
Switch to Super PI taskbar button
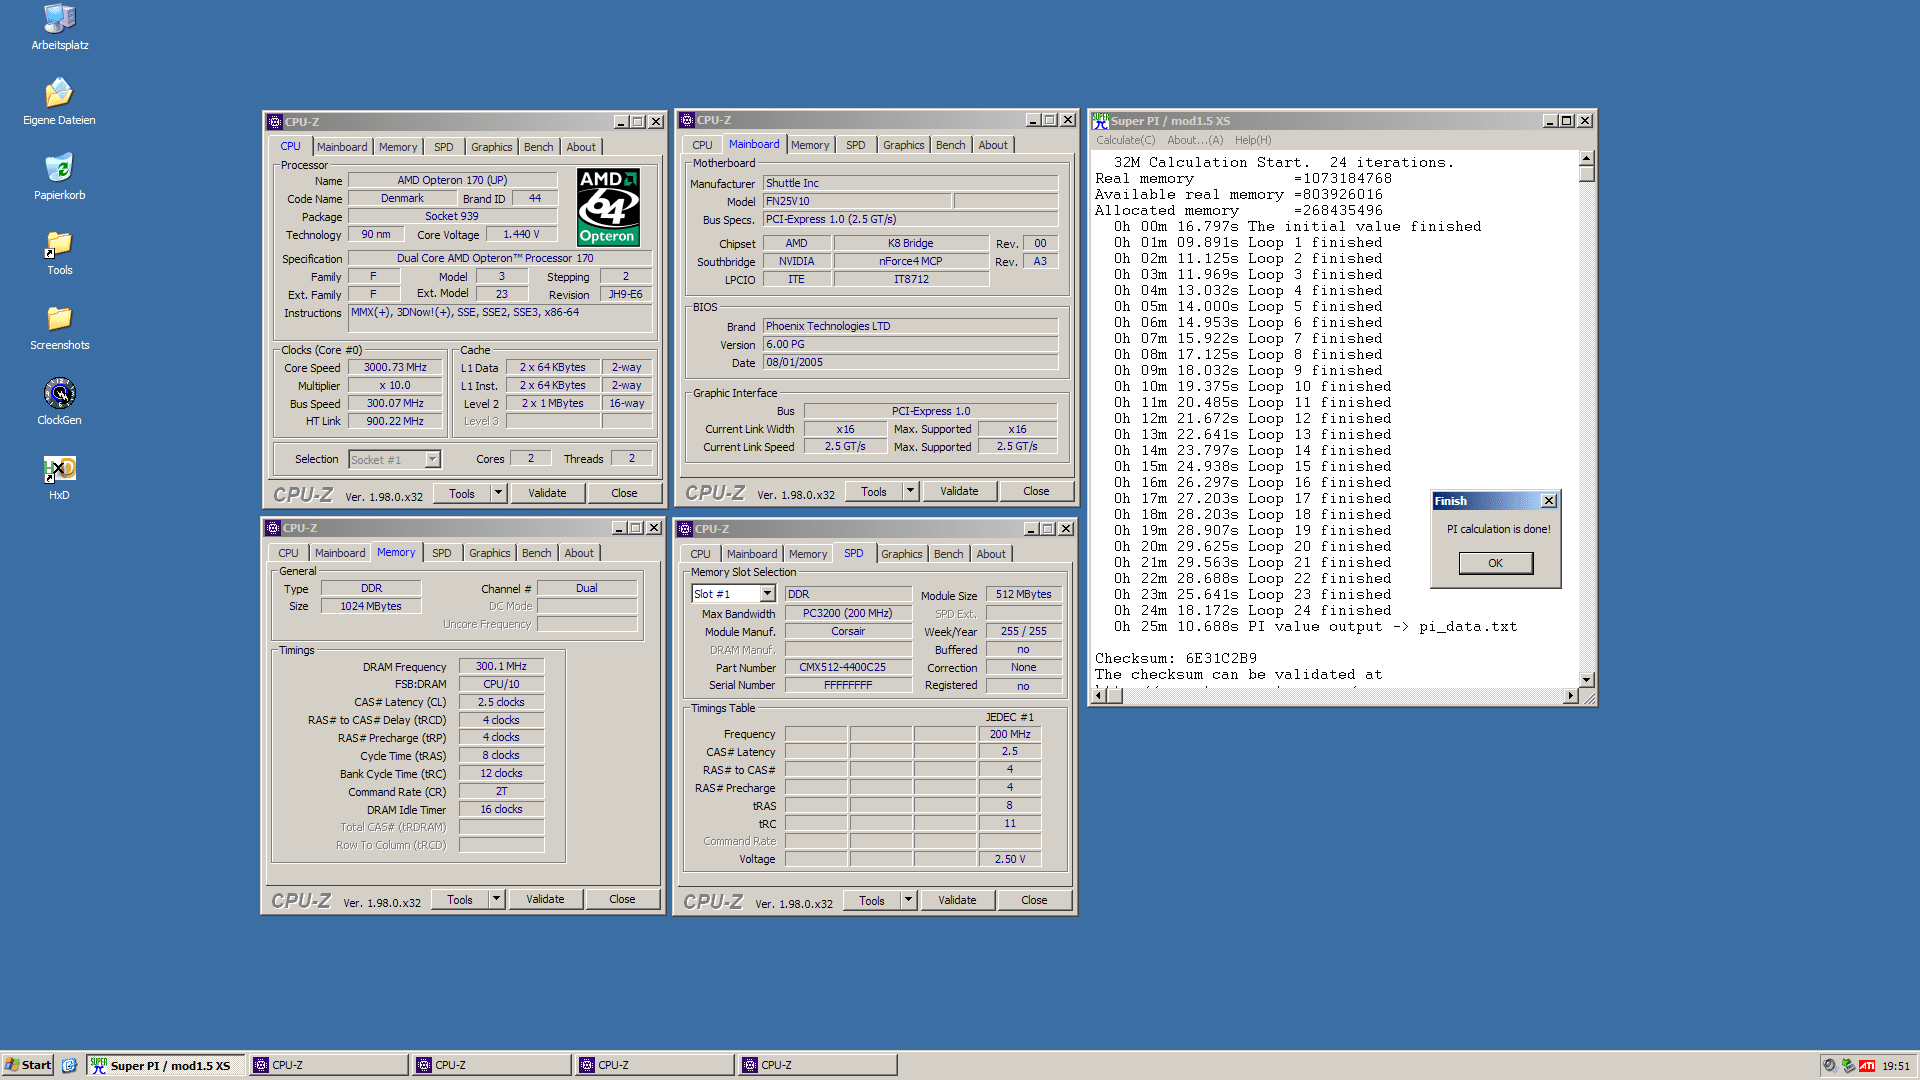coord(165,1065)
